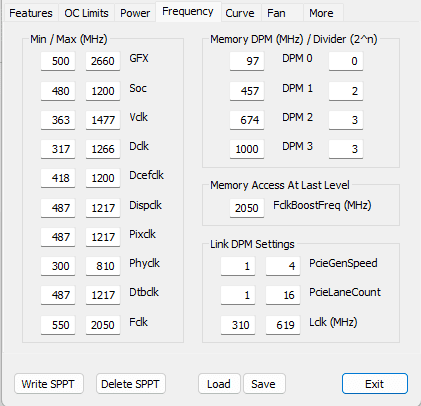This screenshot has height=406, width=421.
Task: Click the Save button
Action: tap(264, 384)
